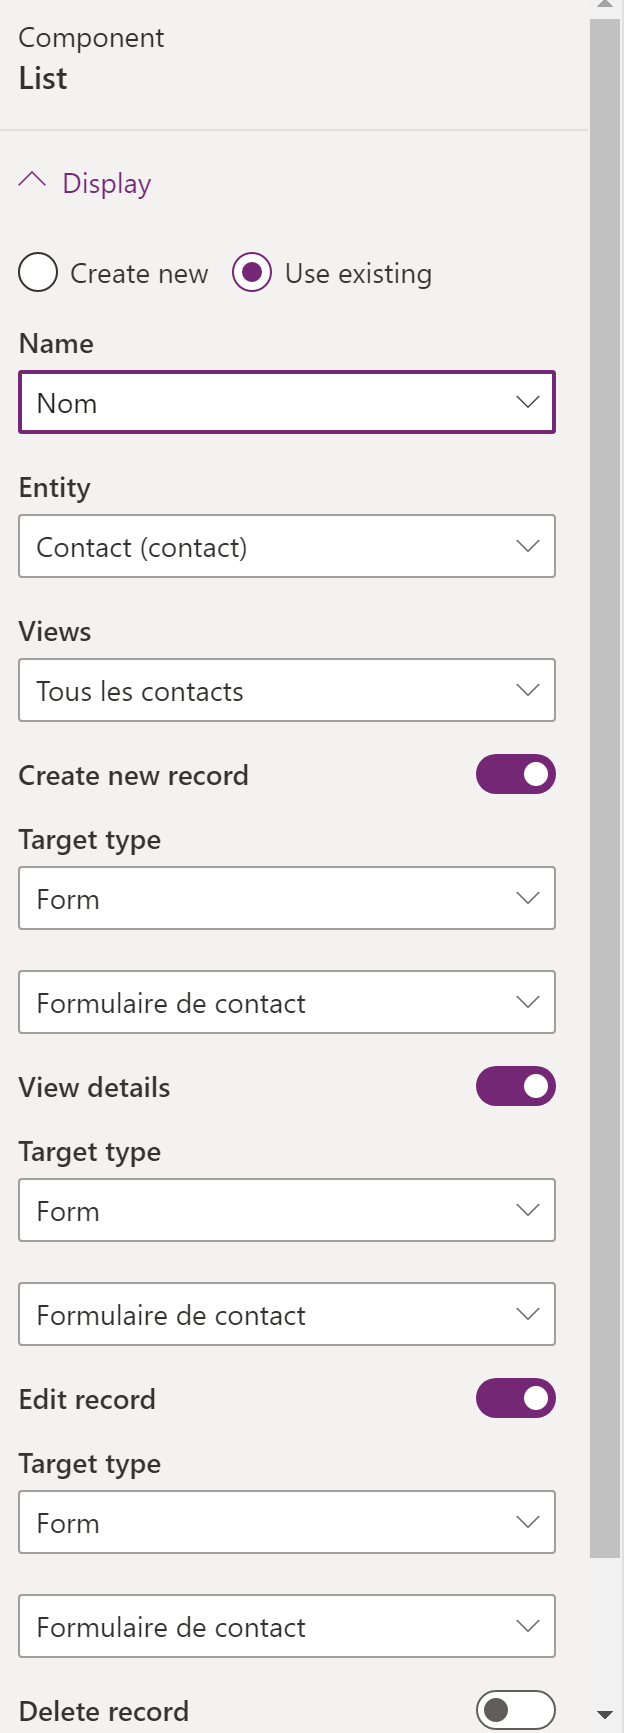This screenshot has width=624, height=1733.
Task: Open form dropdown under Create new record
Action: [287, 1003]
